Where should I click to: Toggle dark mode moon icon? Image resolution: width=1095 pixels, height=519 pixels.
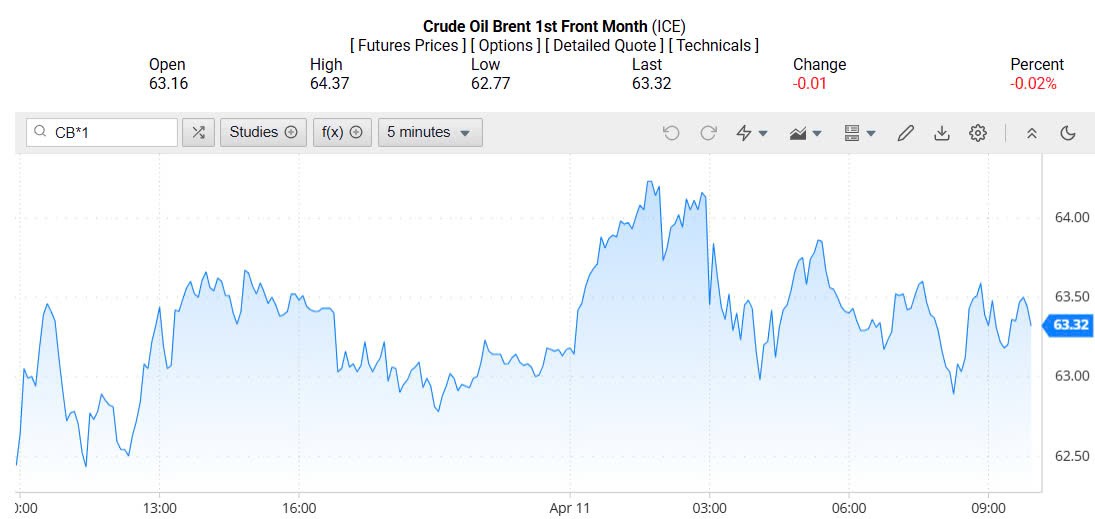coord(1067,133)
